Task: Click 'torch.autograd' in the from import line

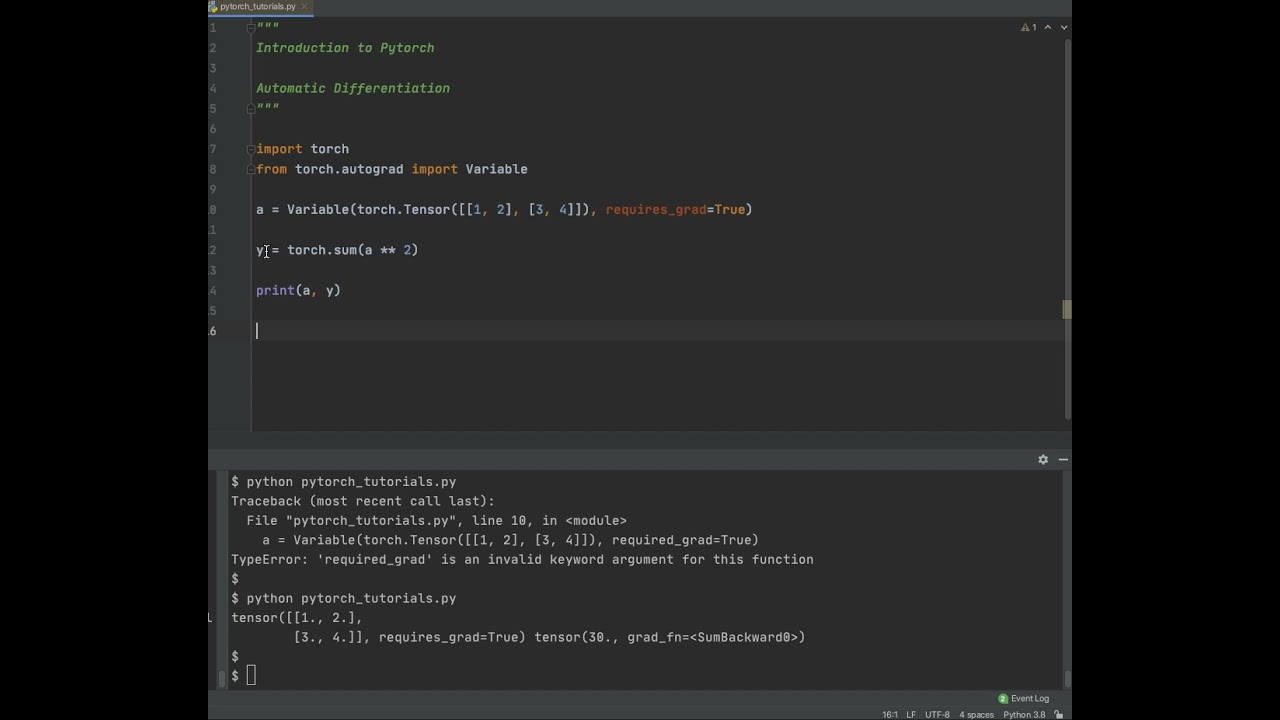Action: click(349, 169)
